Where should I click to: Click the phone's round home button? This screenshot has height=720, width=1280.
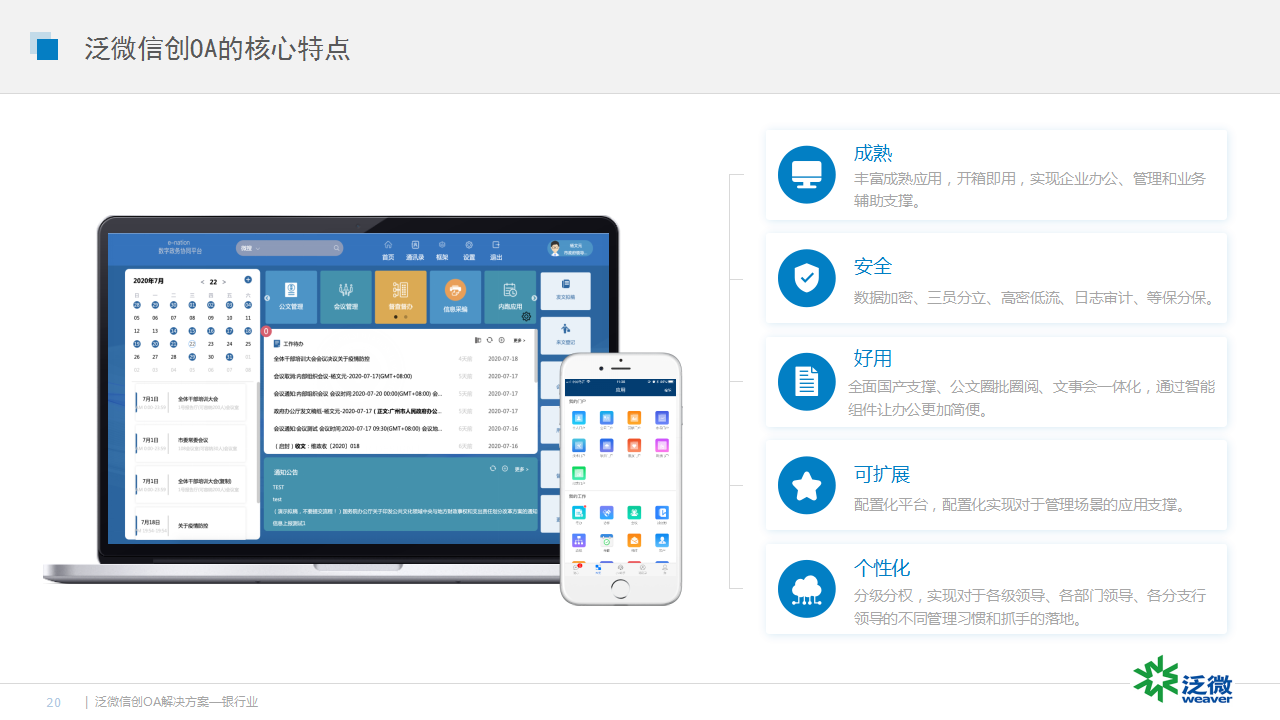(620, 590)
